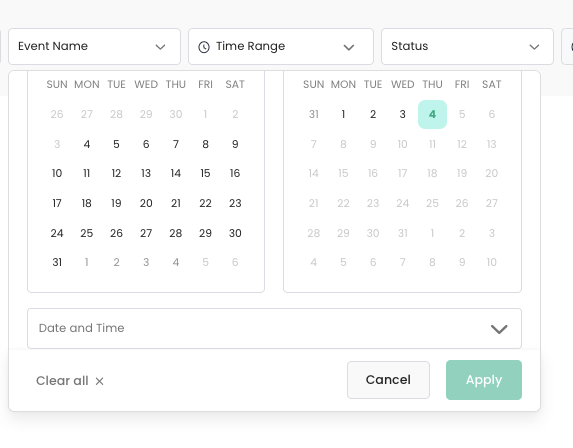The image size is (573, 448).
Task: Expand the Date and Time dropdown
Action: 274,329
